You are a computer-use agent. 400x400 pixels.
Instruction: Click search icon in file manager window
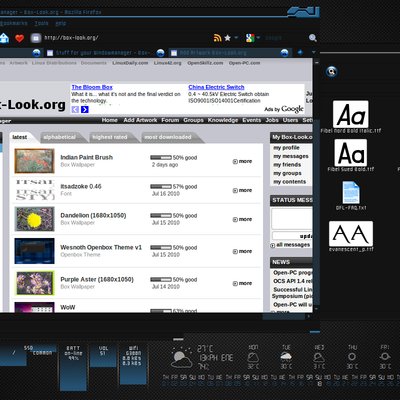tap(331, 71)
